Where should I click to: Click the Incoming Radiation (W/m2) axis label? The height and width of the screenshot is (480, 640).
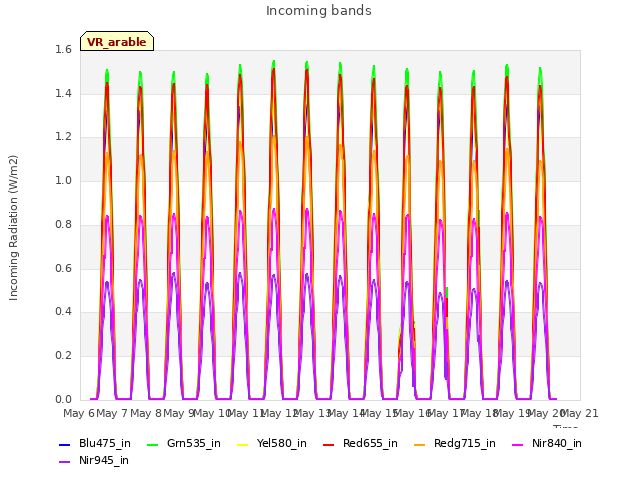click(13, 228)
